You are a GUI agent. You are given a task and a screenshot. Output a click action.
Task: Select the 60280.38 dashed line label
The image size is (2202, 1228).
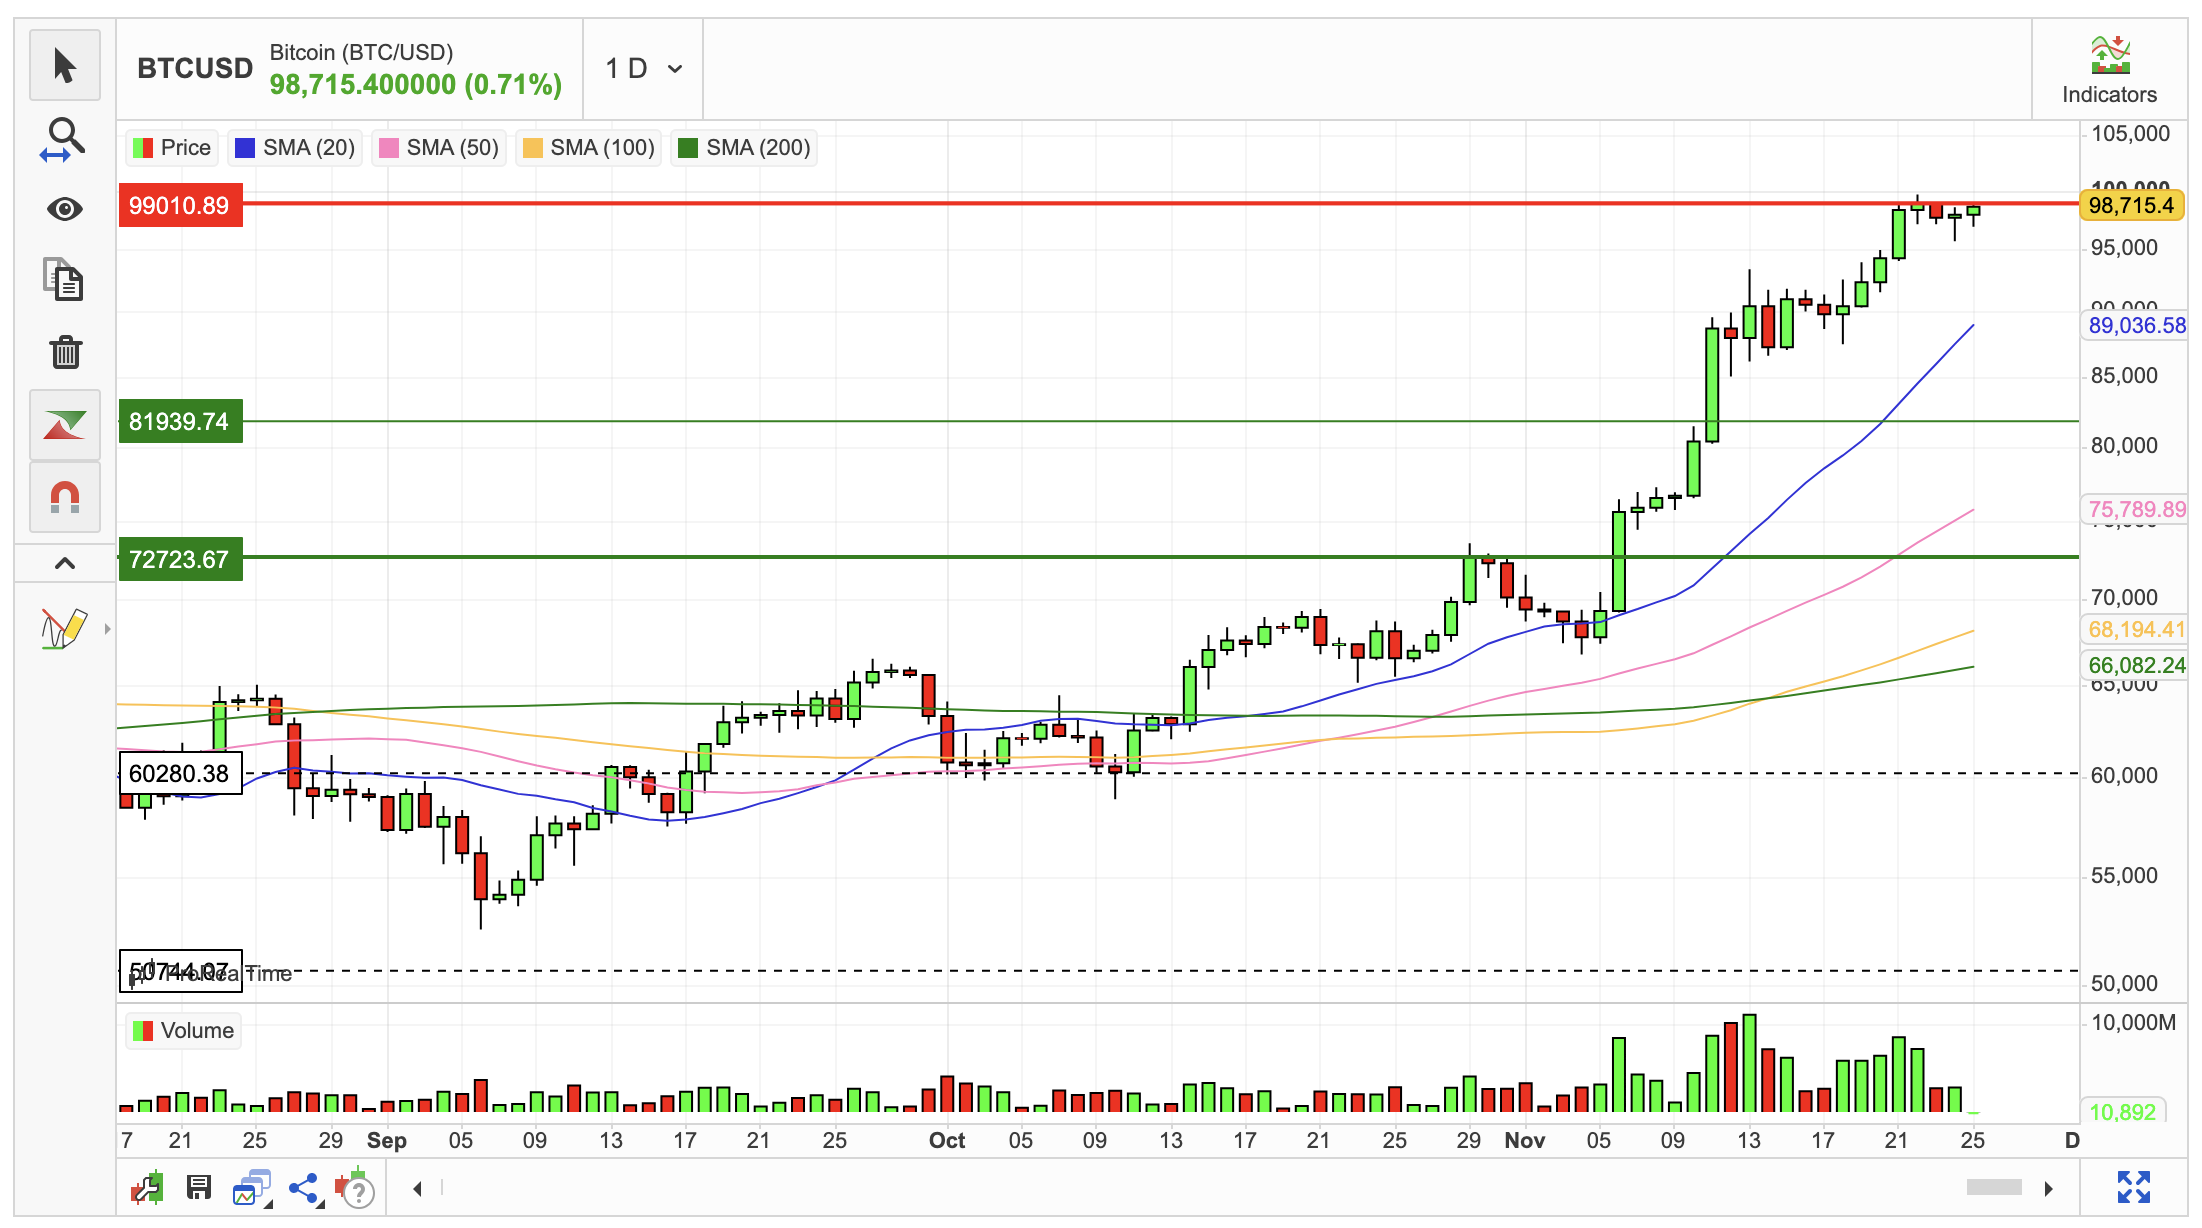180,773
